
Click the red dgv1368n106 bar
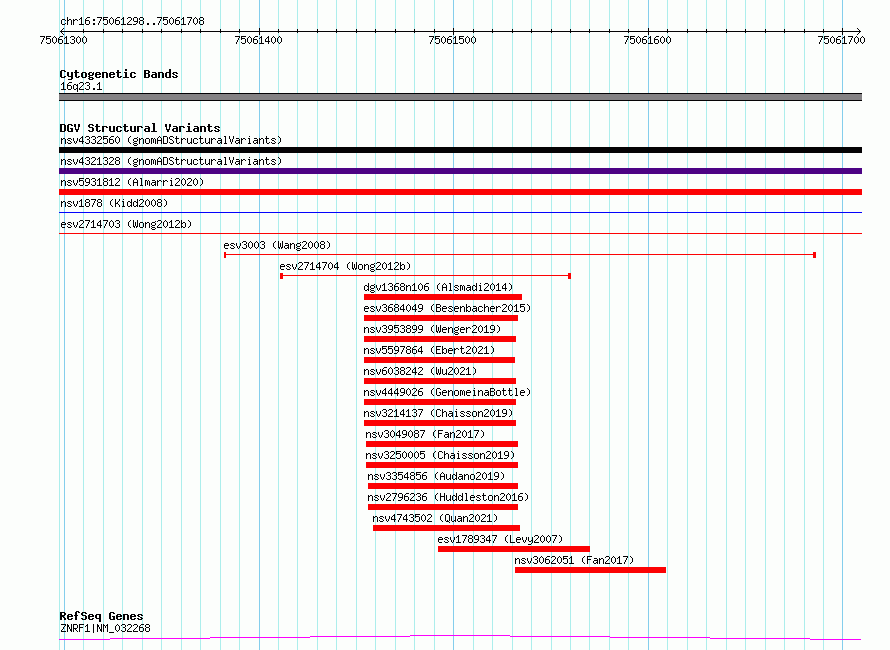443,297
